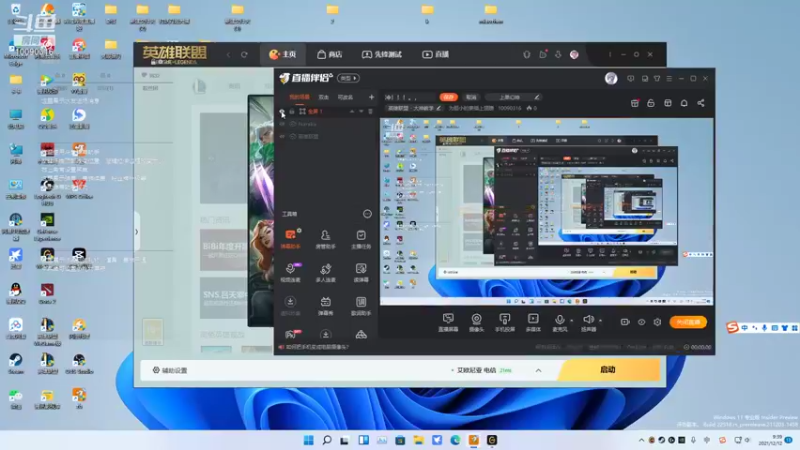Viewport: 800px width, 450px height.
Task: Toggle visibility of the second source row
Action: point(282,124)
